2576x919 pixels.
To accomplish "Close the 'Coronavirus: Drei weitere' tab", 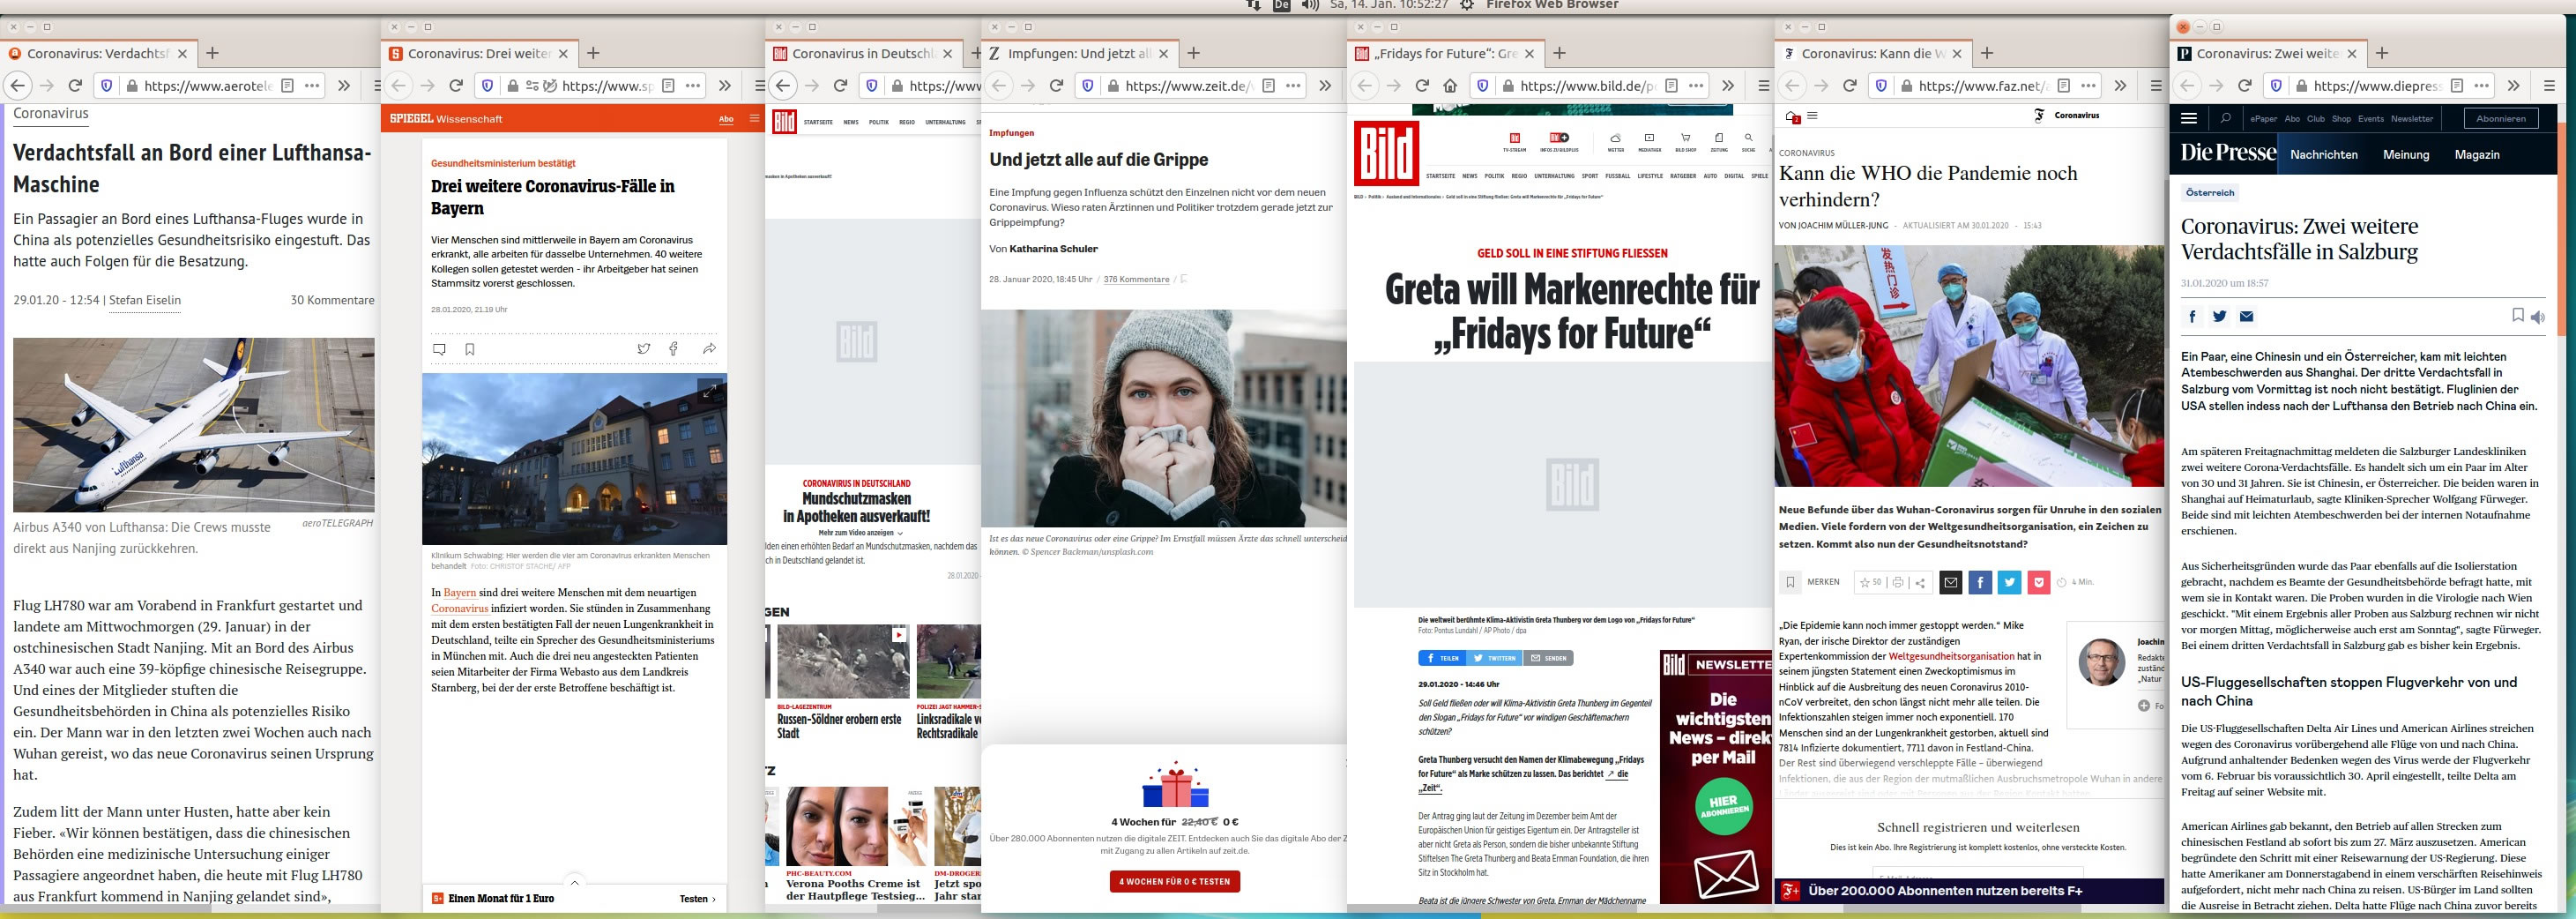I will [x=563, y=54].
